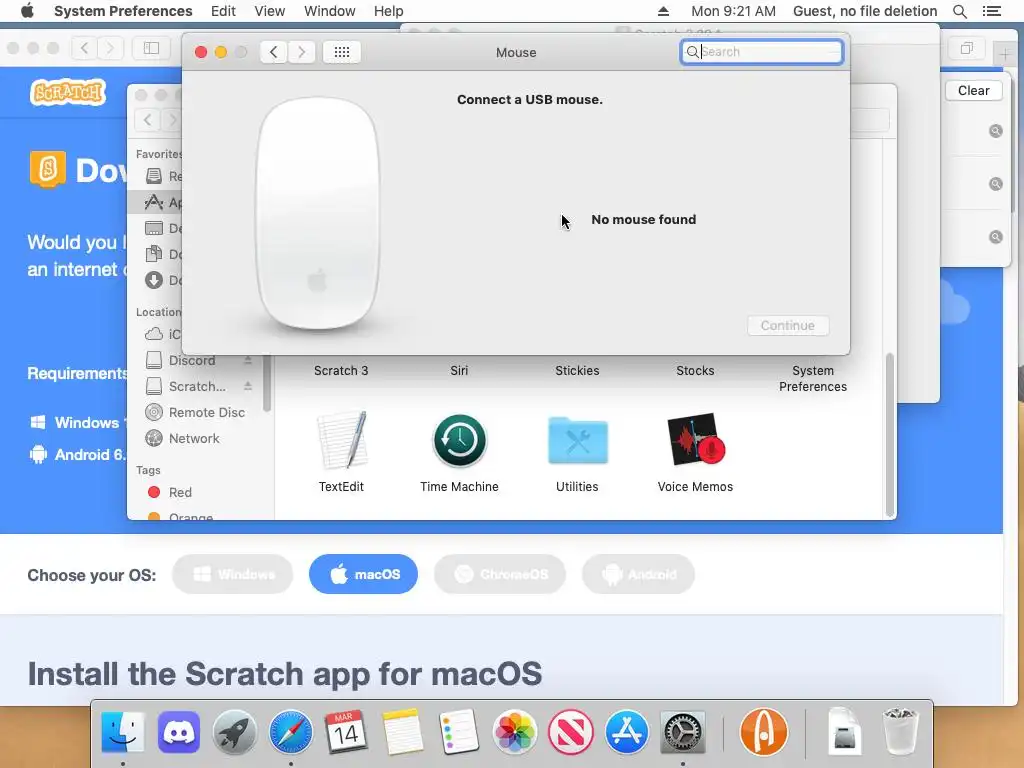Open Time Machine app icon
This screenshot has height=768, width=1024.
[459, 440]
